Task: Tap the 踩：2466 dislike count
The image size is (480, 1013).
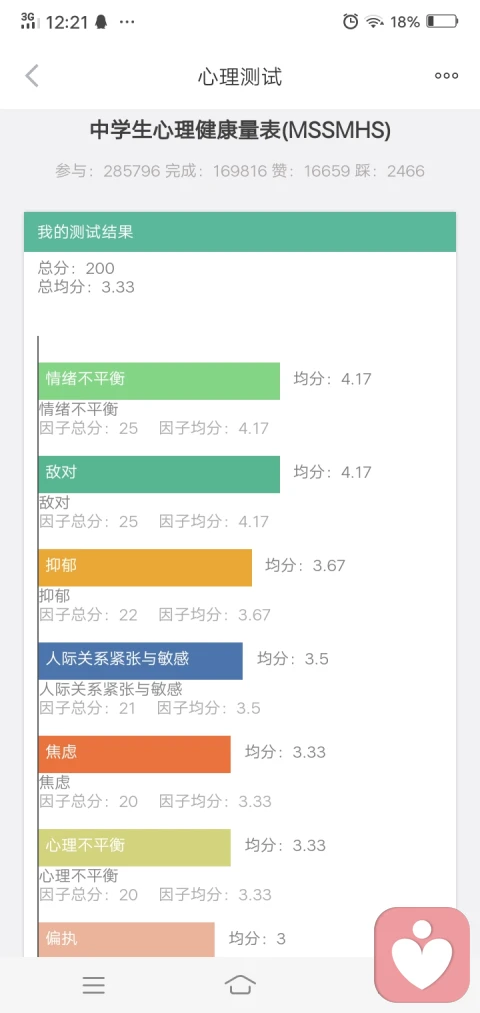Action: coord(390,171)
